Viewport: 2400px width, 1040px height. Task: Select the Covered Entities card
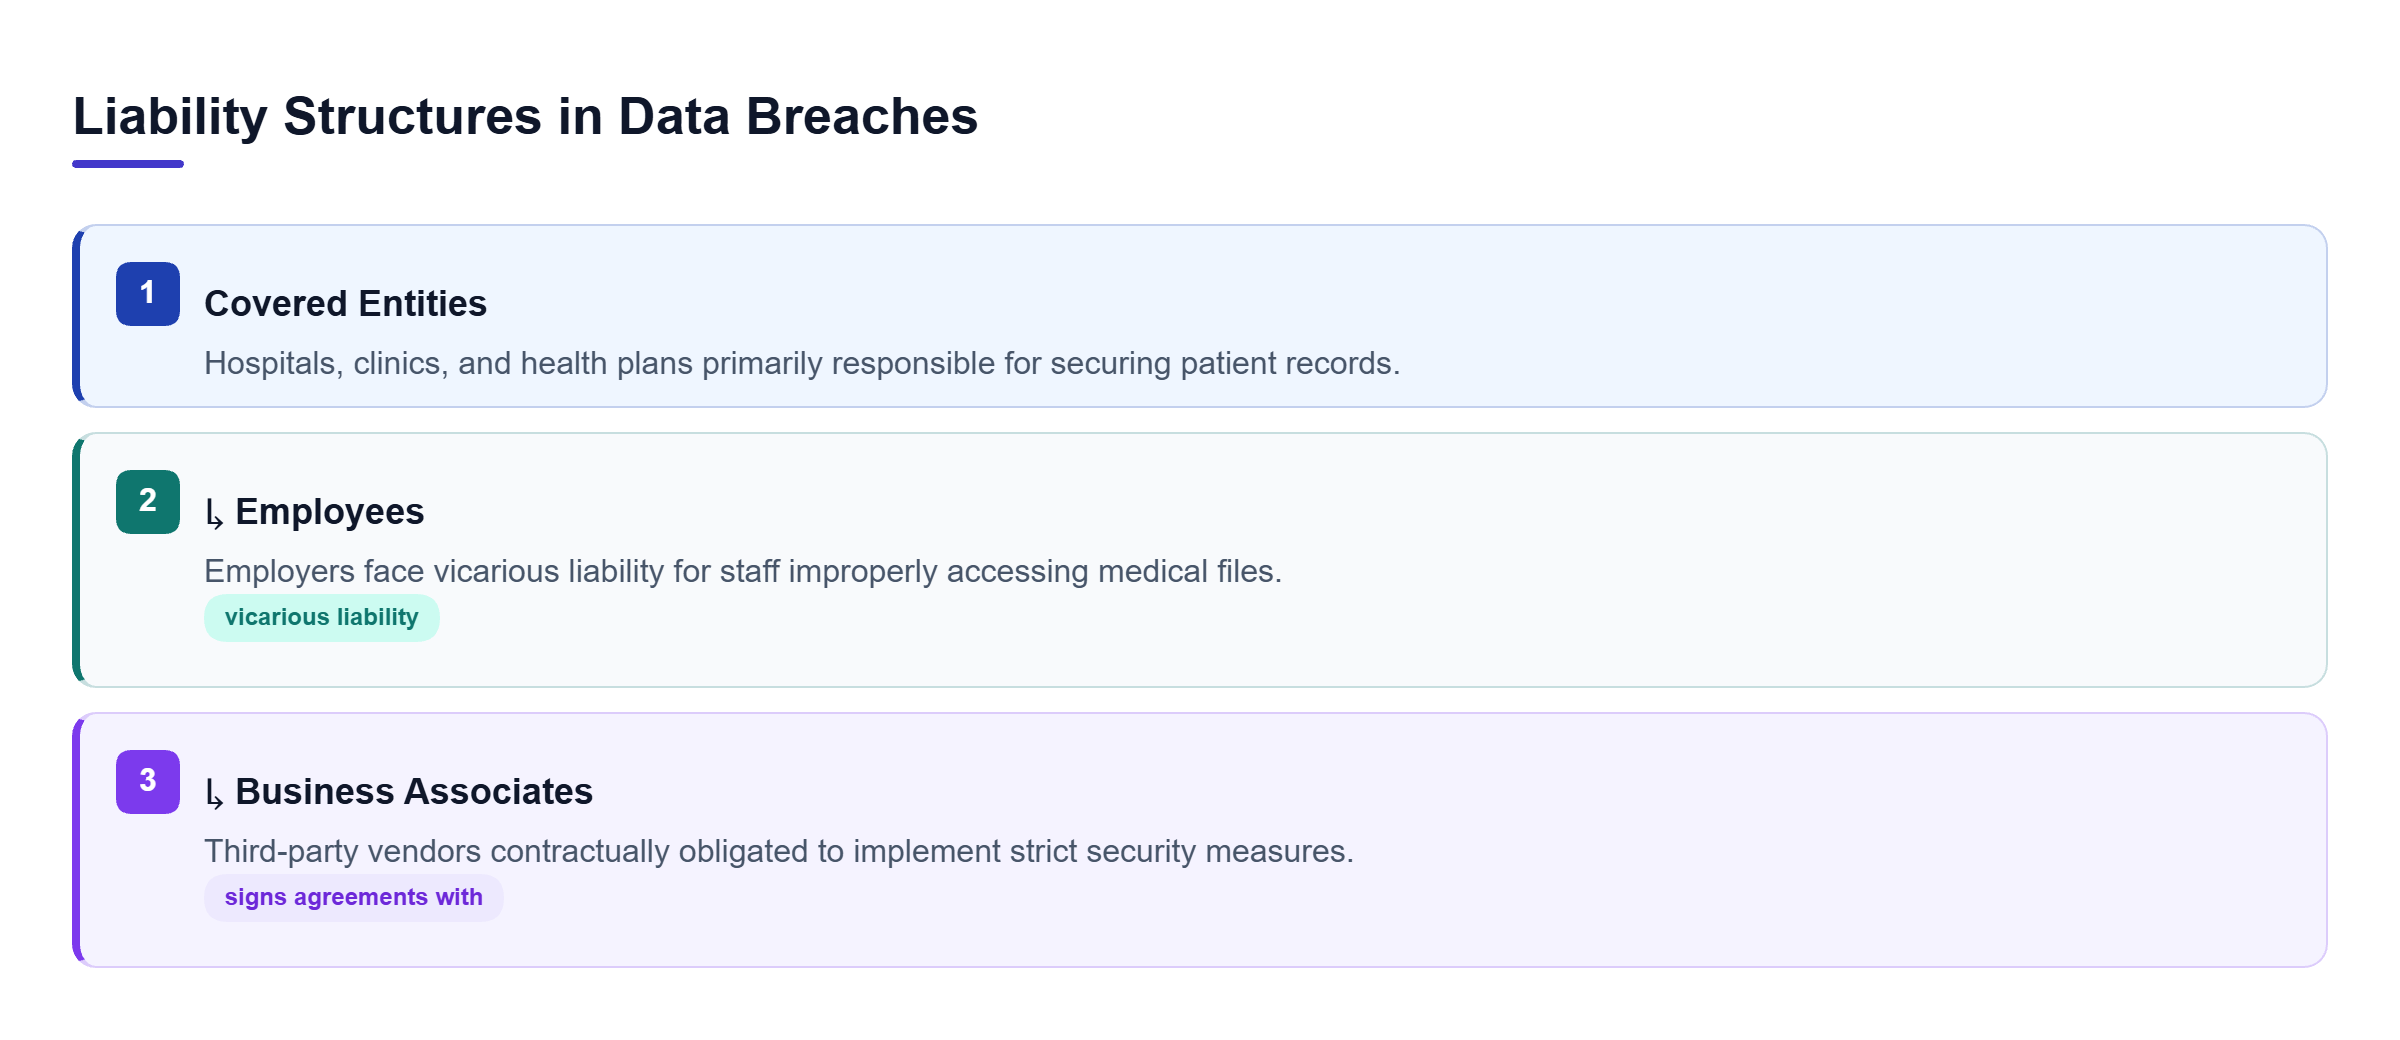[x=1200, y=316]
